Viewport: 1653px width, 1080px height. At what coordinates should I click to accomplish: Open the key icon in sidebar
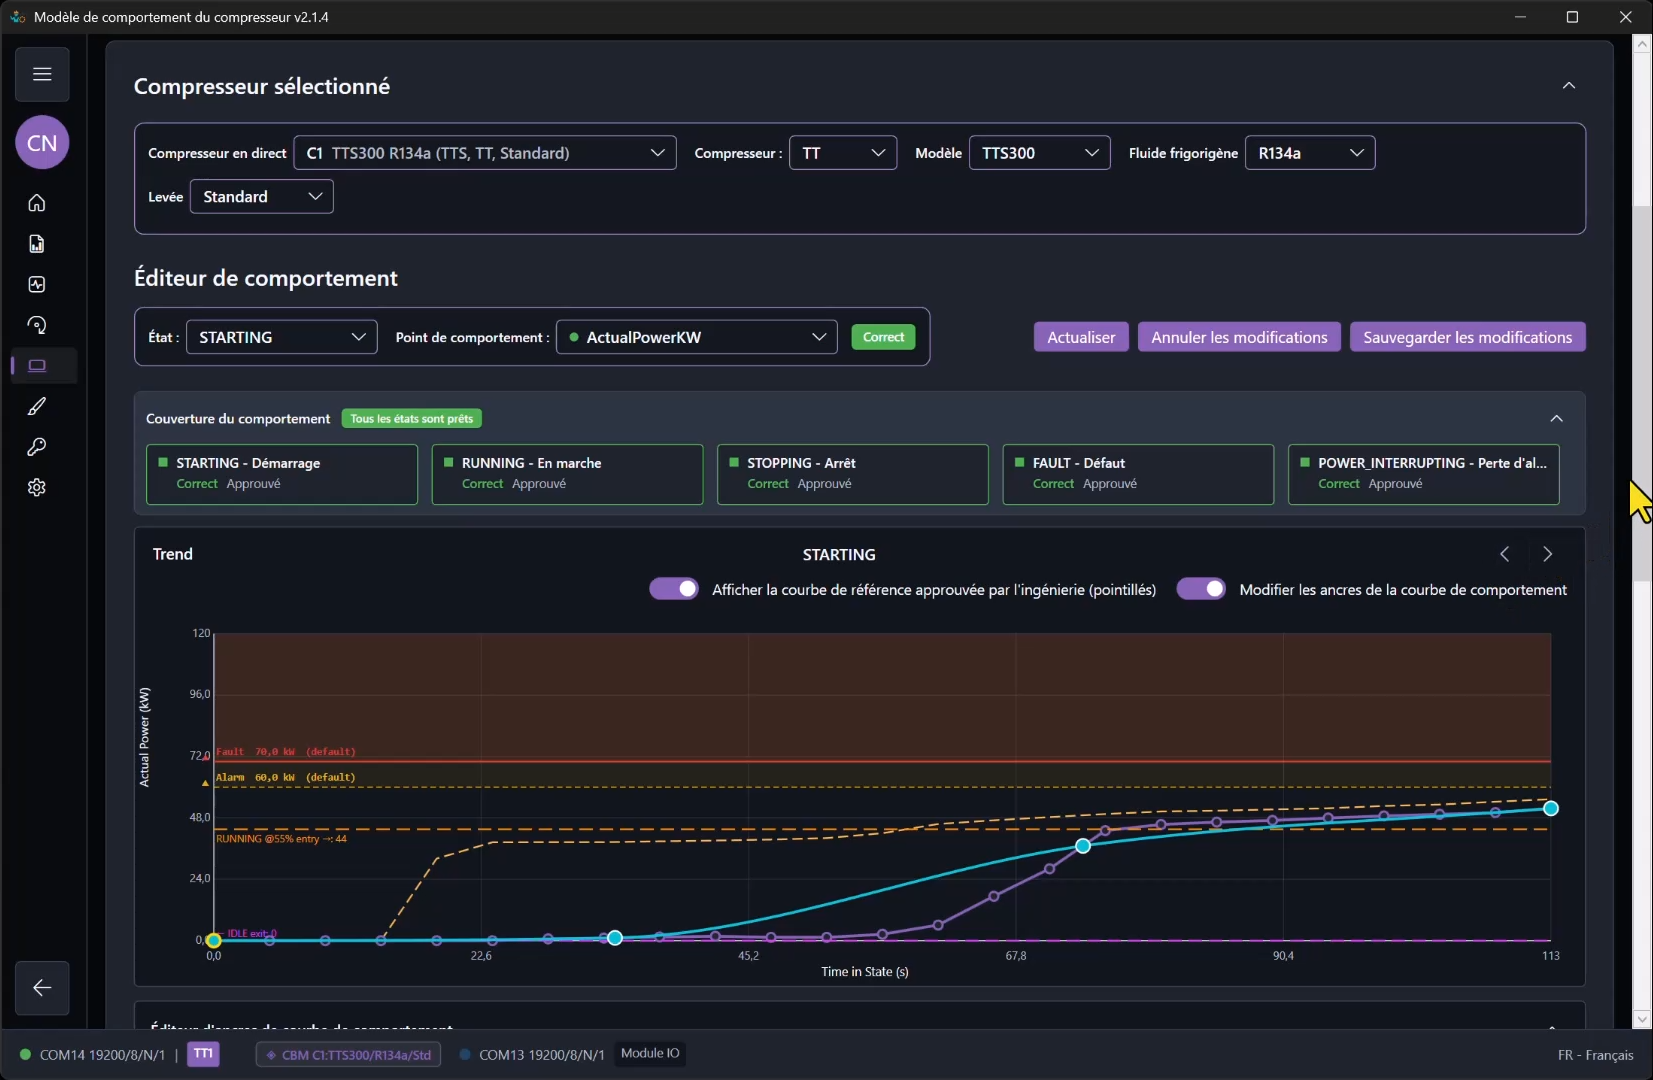coord(37,447)
